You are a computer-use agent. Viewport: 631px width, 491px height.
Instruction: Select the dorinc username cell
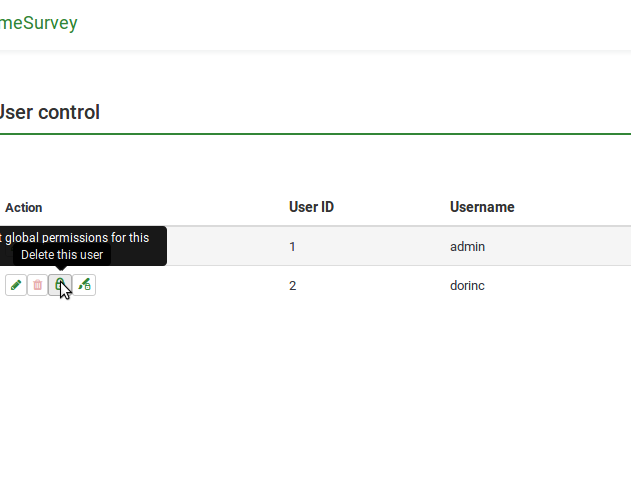pos(468,286)
